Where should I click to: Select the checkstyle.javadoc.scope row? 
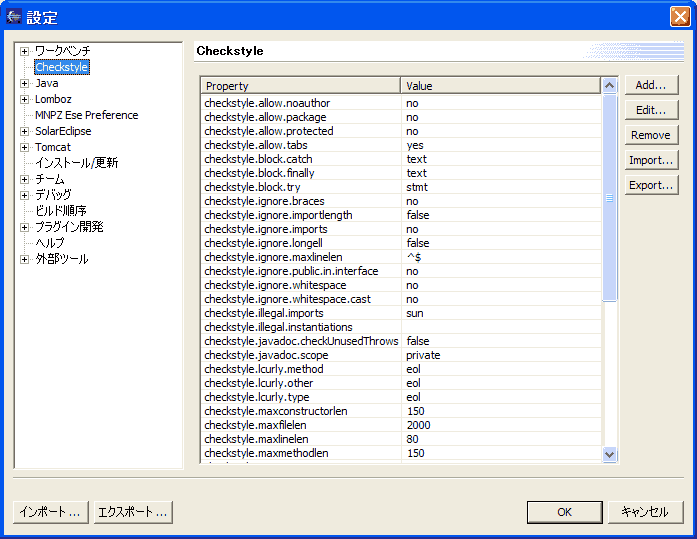coord(401,355)
